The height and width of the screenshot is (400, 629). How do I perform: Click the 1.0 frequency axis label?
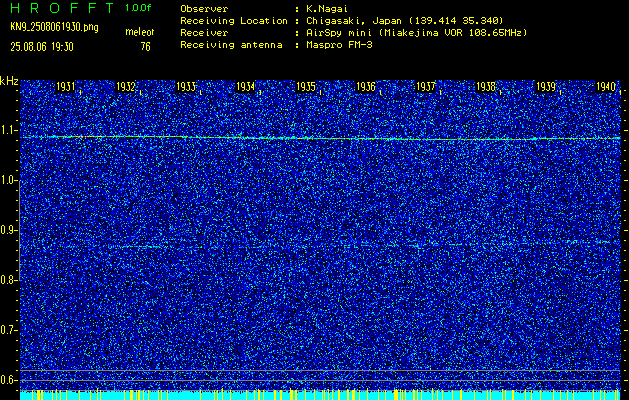pyautogui.click(x=7, y=181)
